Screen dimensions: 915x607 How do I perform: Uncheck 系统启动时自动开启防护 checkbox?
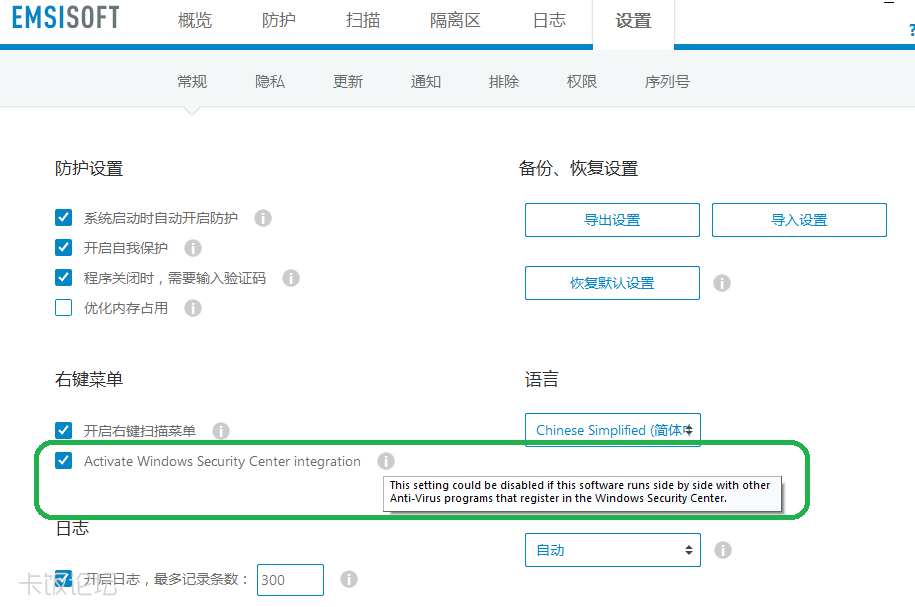[x=64, y=218]
